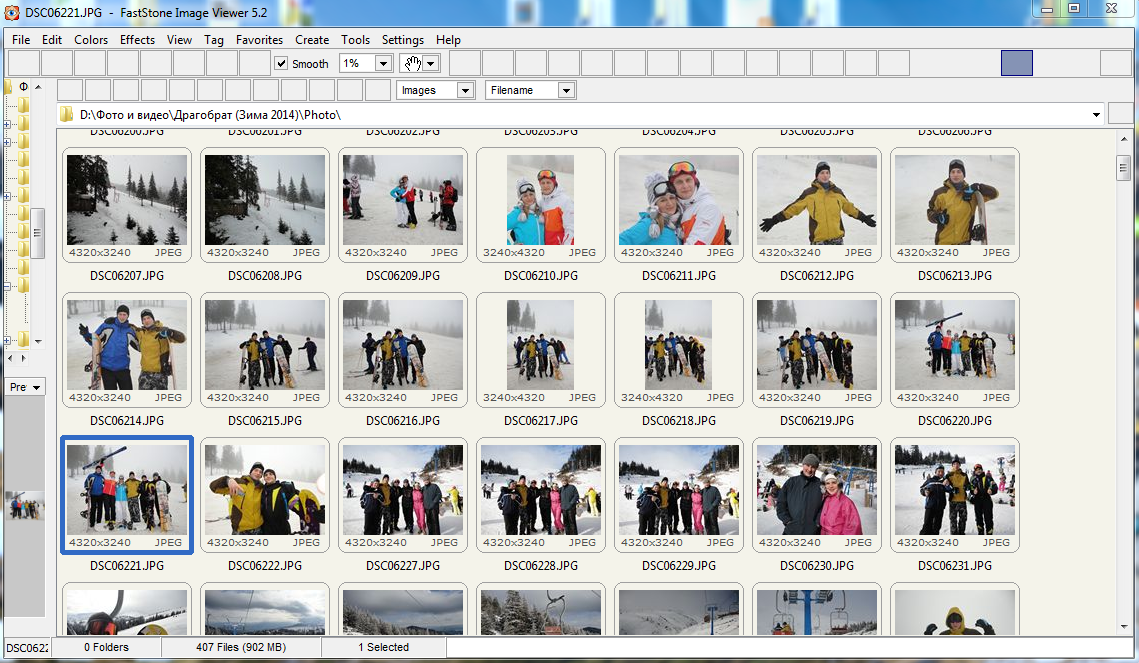Select the DSC06230.JPG thumbnail
Image resolution: width=1139 pixels, height=663 pixels.
pyautogui.click(x=816, y=494)
